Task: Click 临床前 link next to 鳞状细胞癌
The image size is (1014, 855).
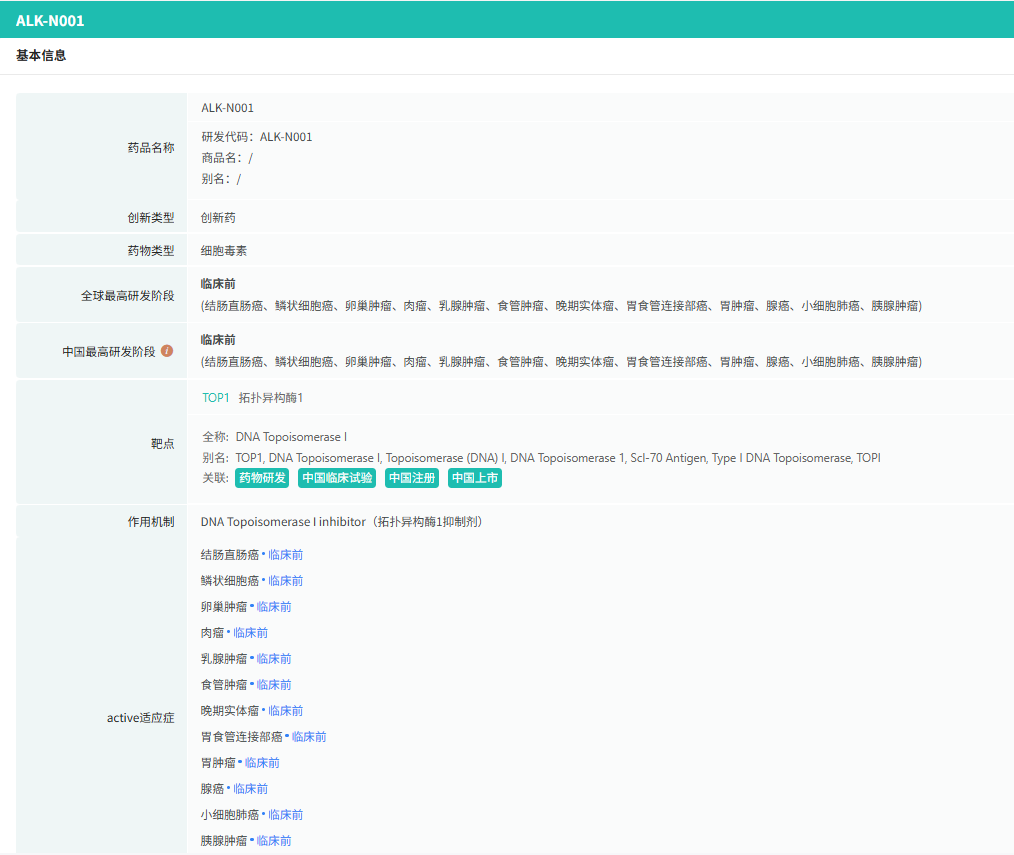Action: click(x=285, y=581)
